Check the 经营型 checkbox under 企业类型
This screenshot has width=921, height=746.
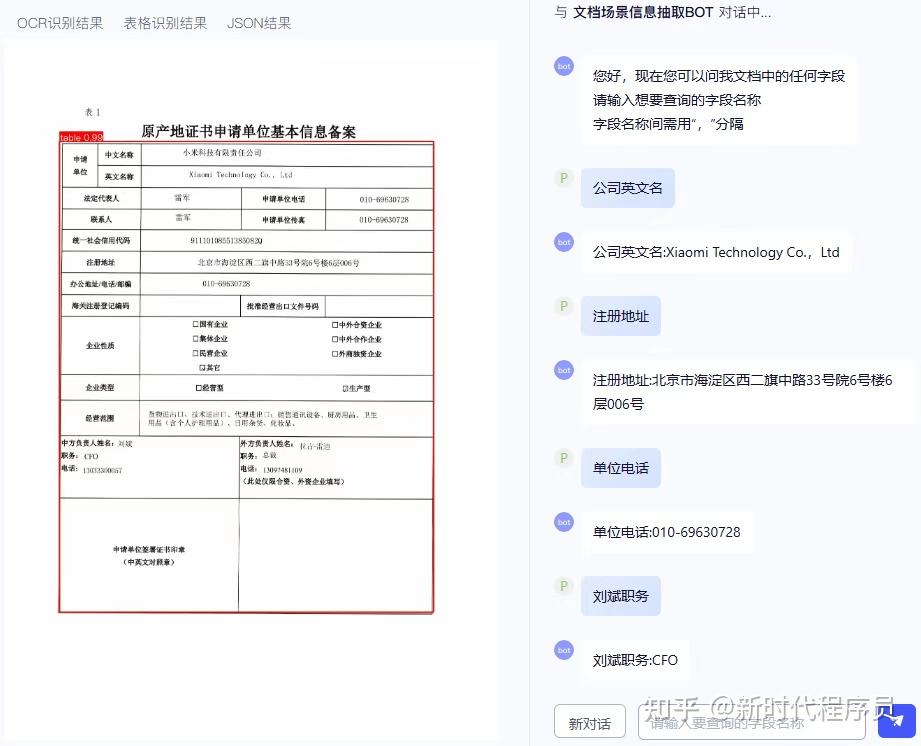tap(199, 388)
